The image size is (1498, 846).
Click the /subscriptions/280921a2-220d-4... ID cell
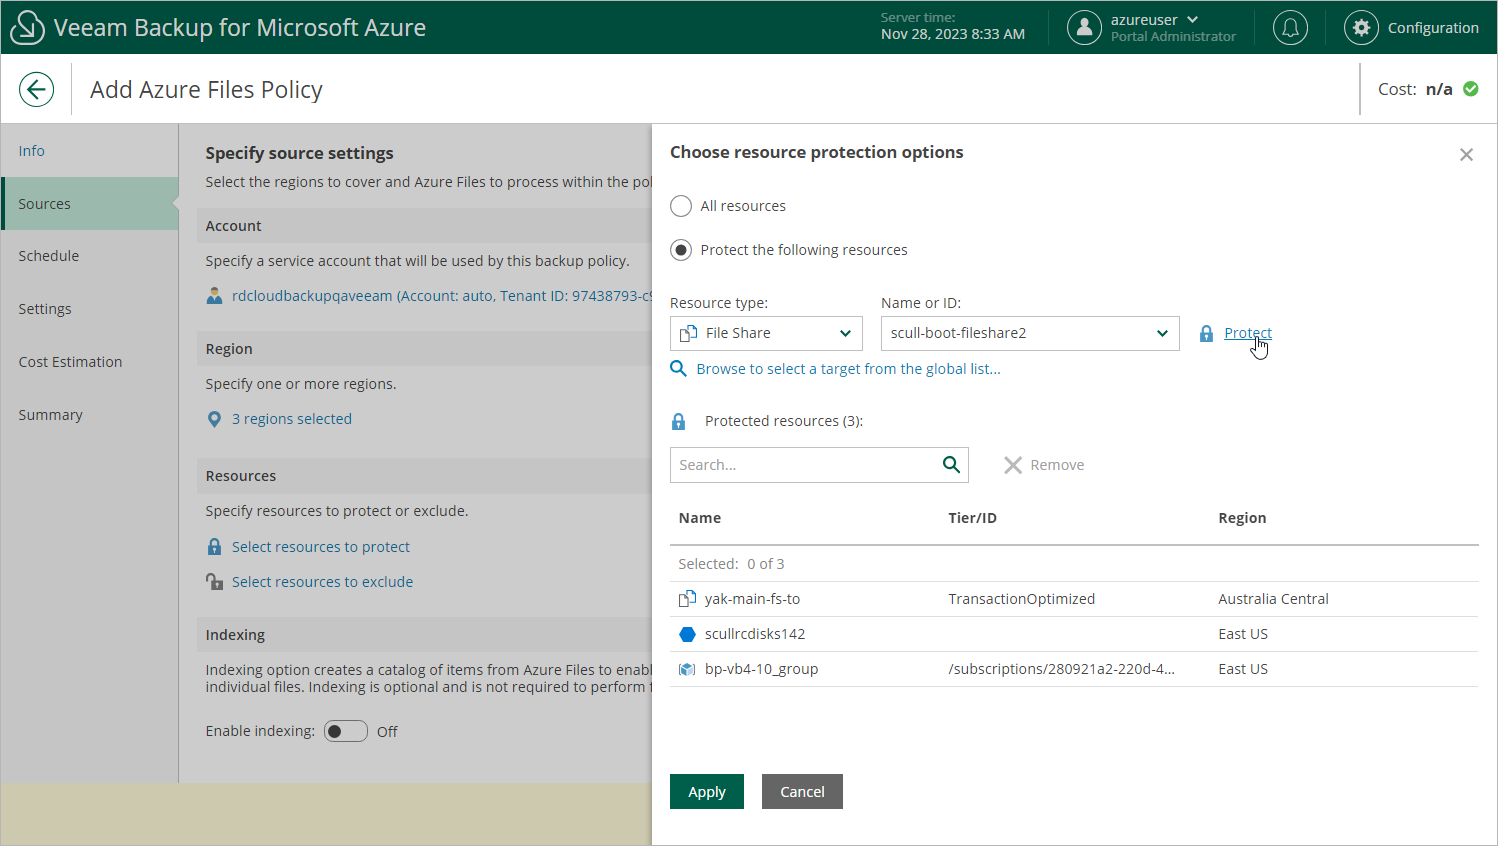(x=1062, y=669)
